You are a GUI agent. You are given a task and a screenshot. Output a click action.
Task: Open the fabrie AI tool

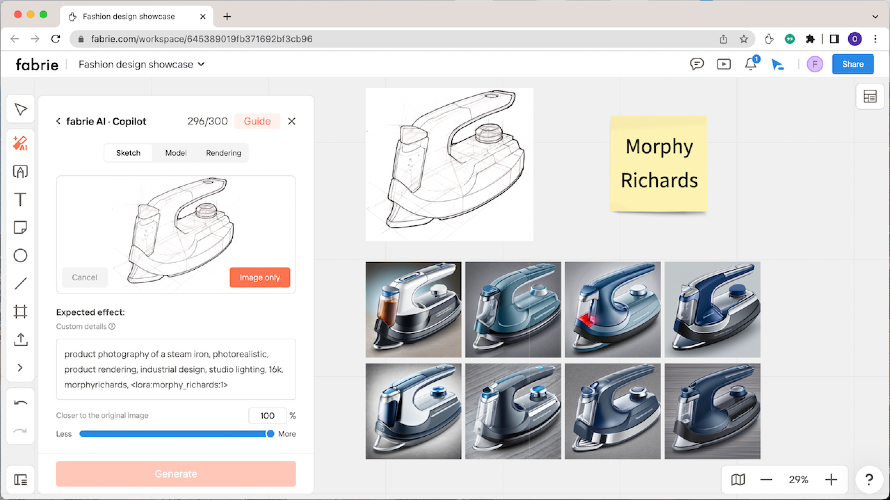click(20, 143)
